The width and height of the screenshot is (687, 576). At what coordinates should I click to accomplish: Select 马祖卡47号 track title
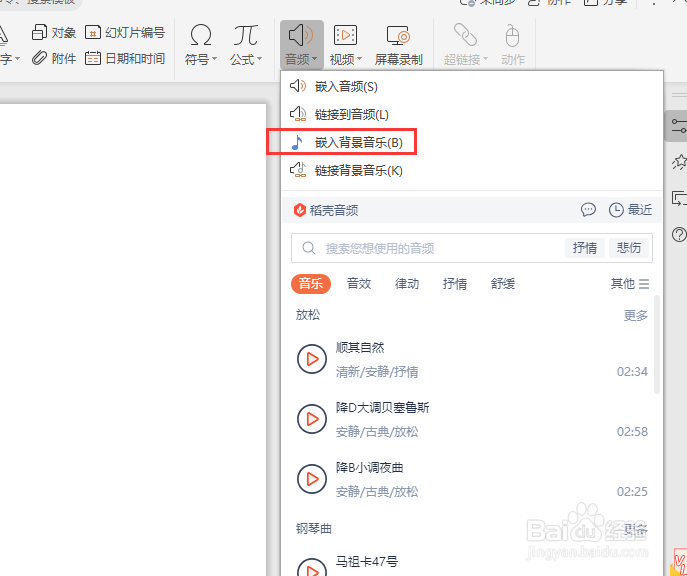(x=367, y=561)
